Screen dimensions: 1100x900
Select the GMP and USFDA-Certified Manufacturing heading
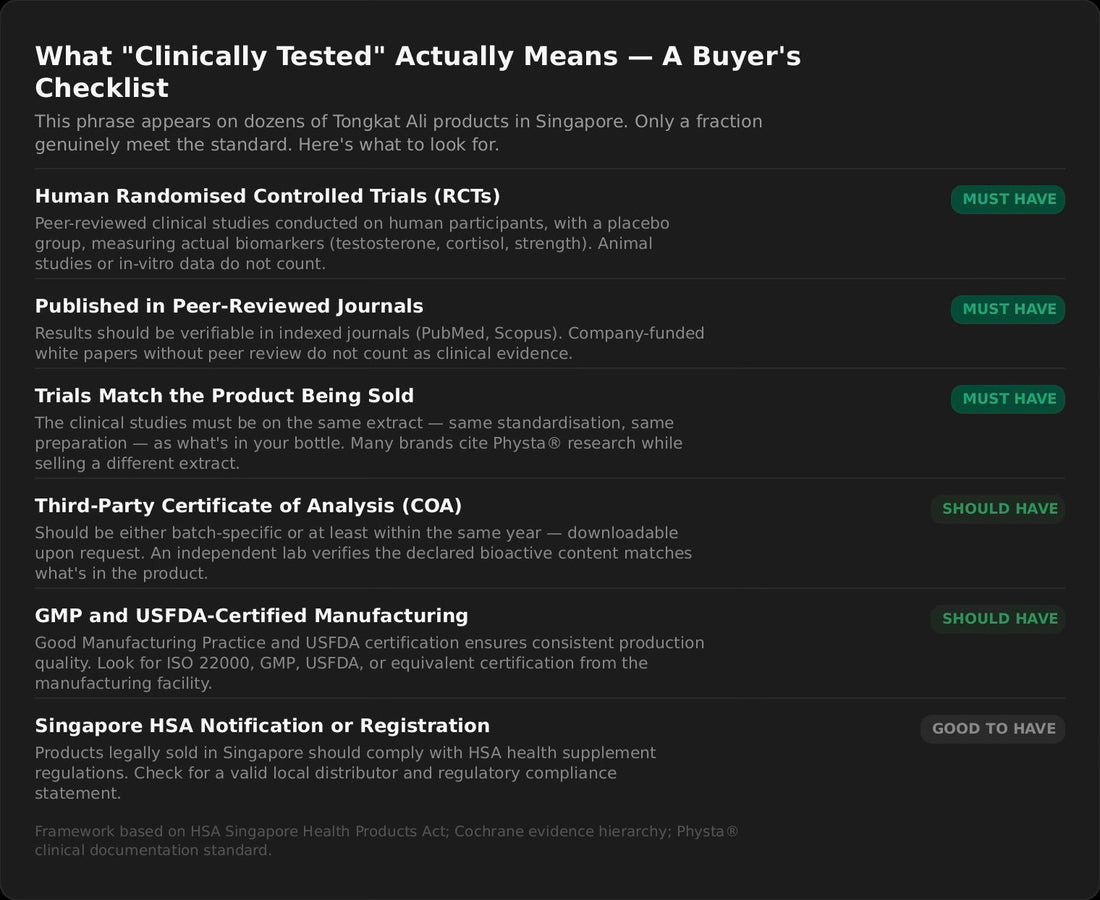[251, 616]
